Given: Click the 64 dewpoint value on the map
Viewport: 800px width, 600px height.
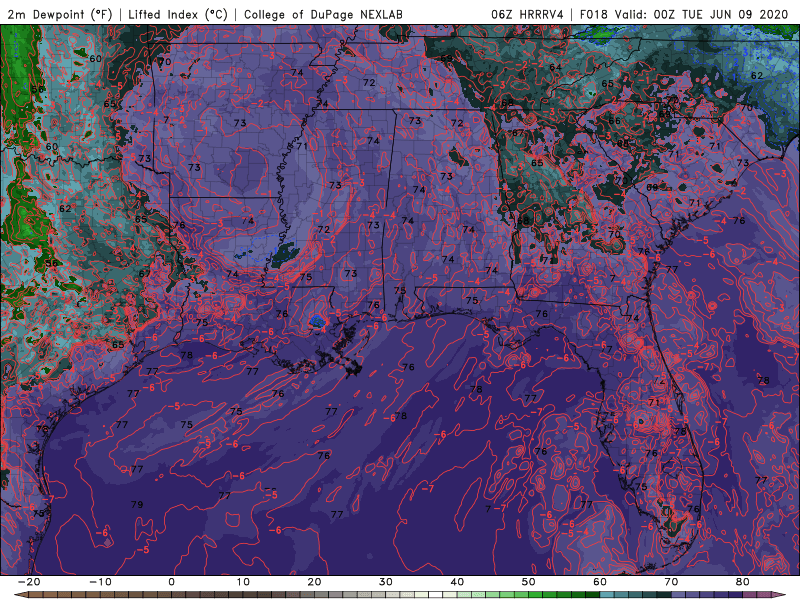Looking at the screenshot, I should (x=556, y=67).
